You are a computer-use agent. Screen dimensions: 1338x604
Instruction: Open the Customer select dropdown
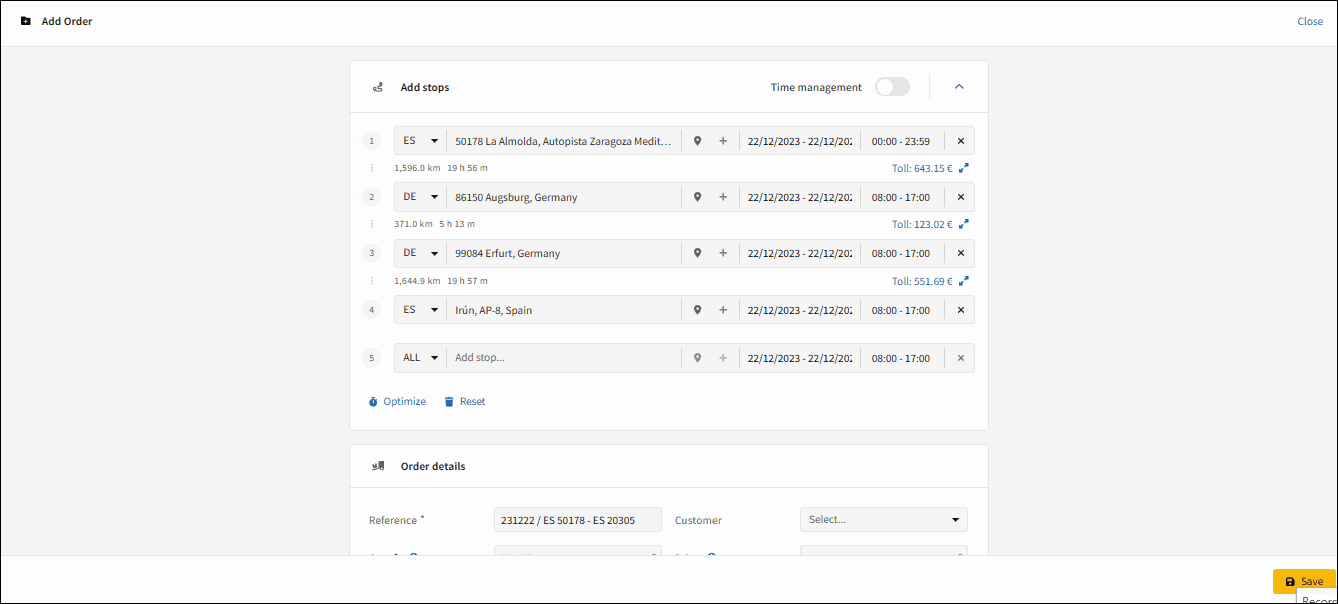pyautogui.click(x=884, y=519)
